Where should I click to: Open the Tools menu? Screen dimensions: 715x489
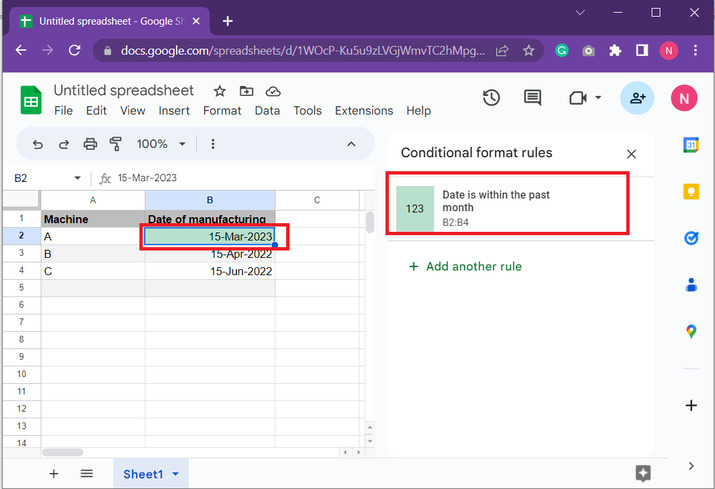(307, 111)
